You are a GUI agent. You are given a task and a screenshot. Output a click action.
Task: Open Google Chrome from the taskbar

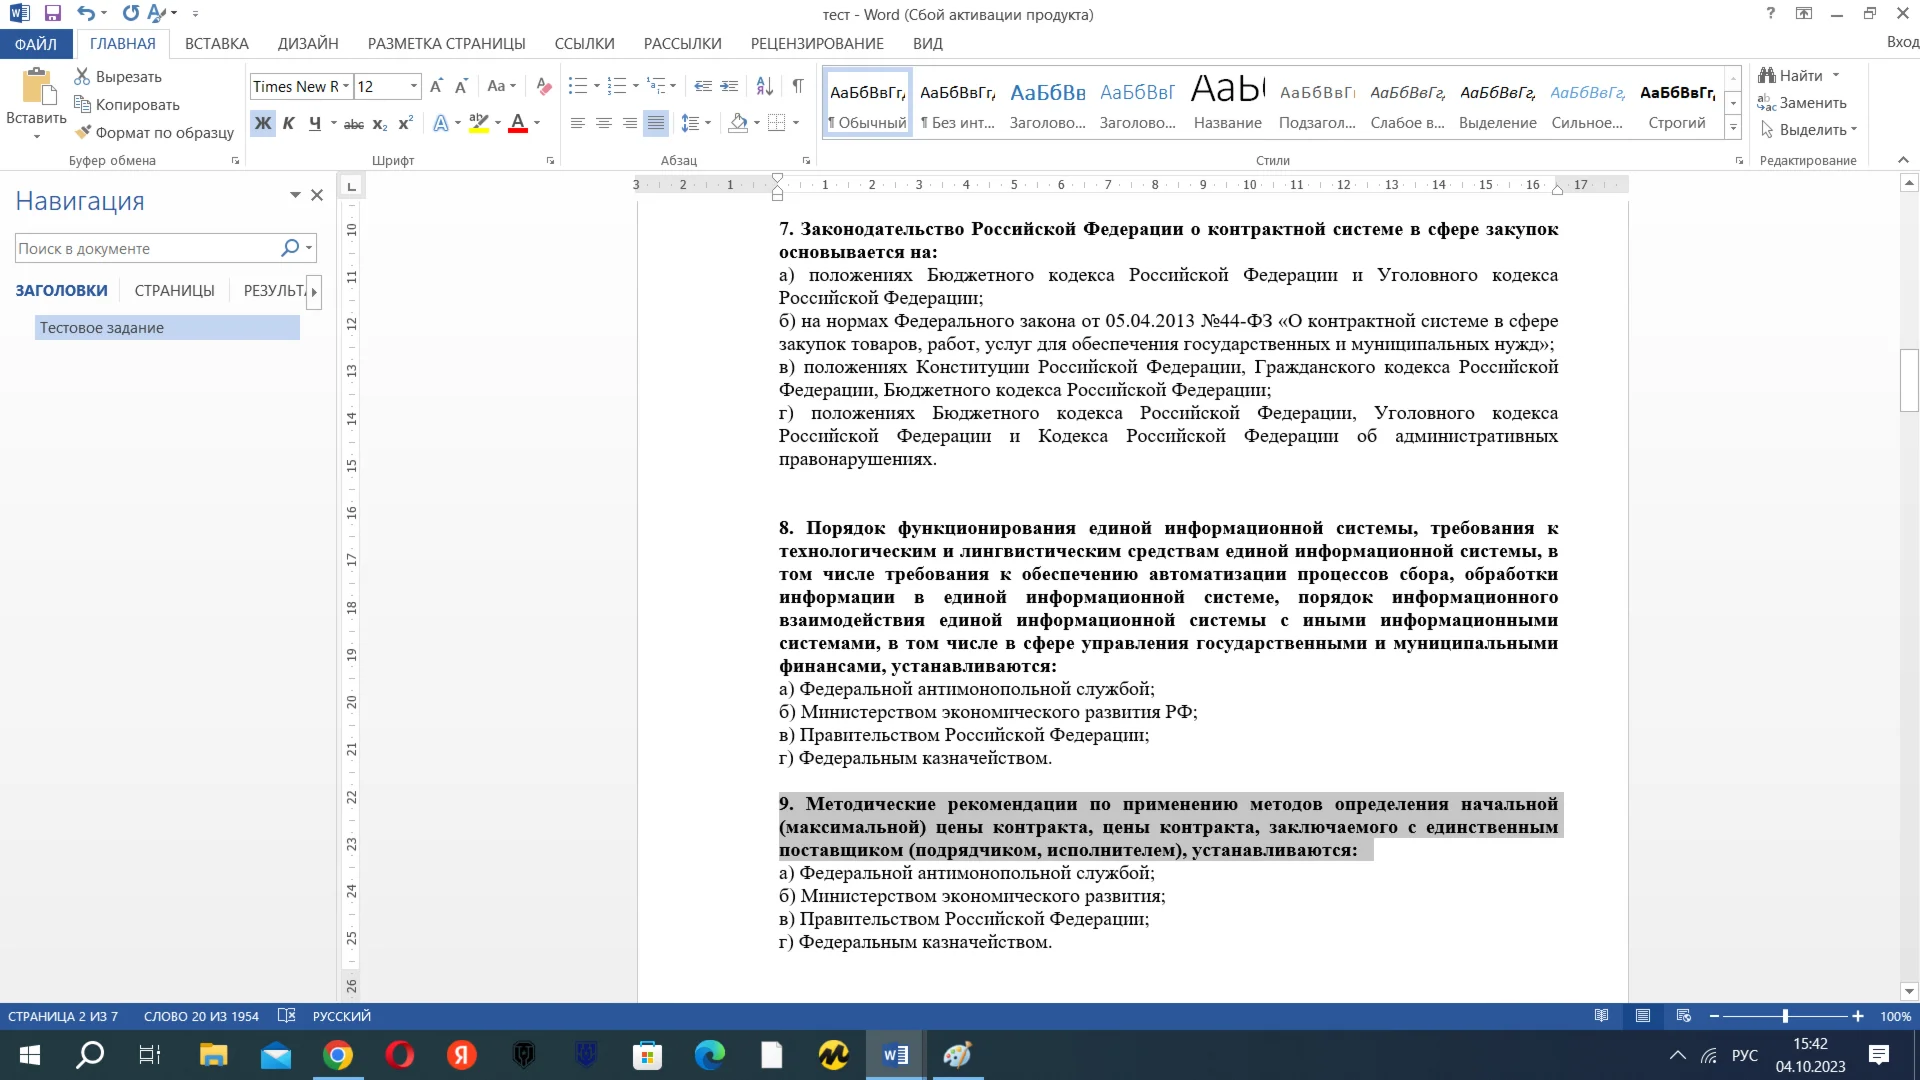(338, 1055)
